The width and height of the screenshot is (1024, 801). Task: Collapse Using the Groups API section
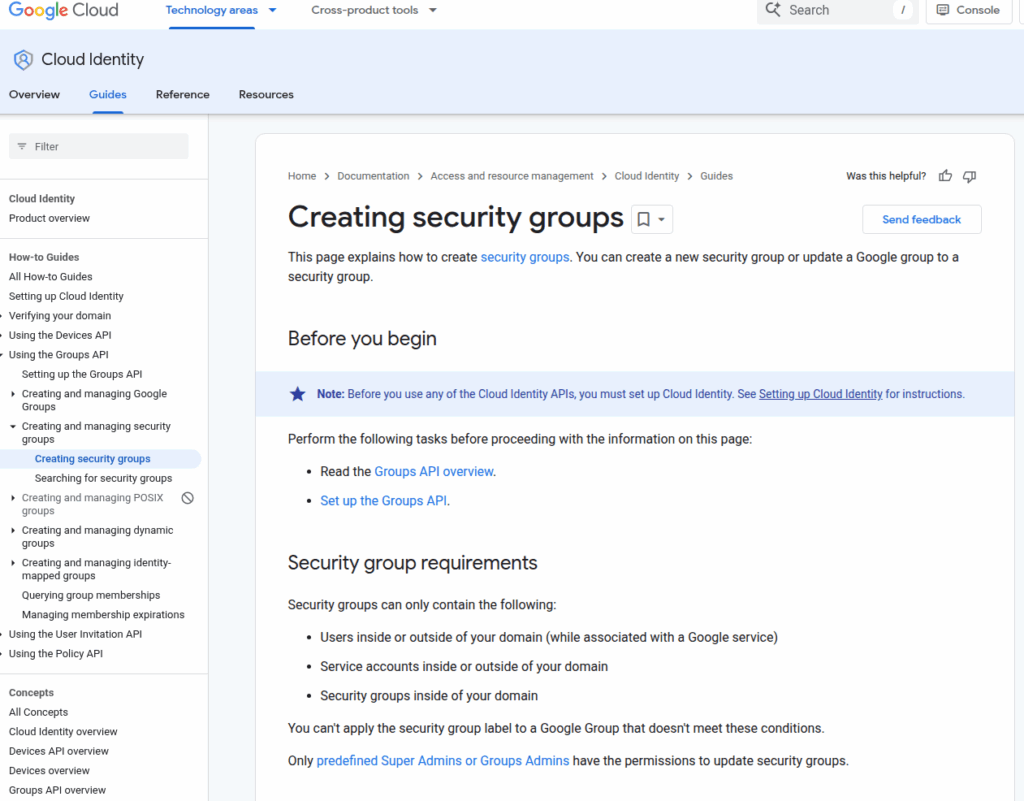coord(4,355)
